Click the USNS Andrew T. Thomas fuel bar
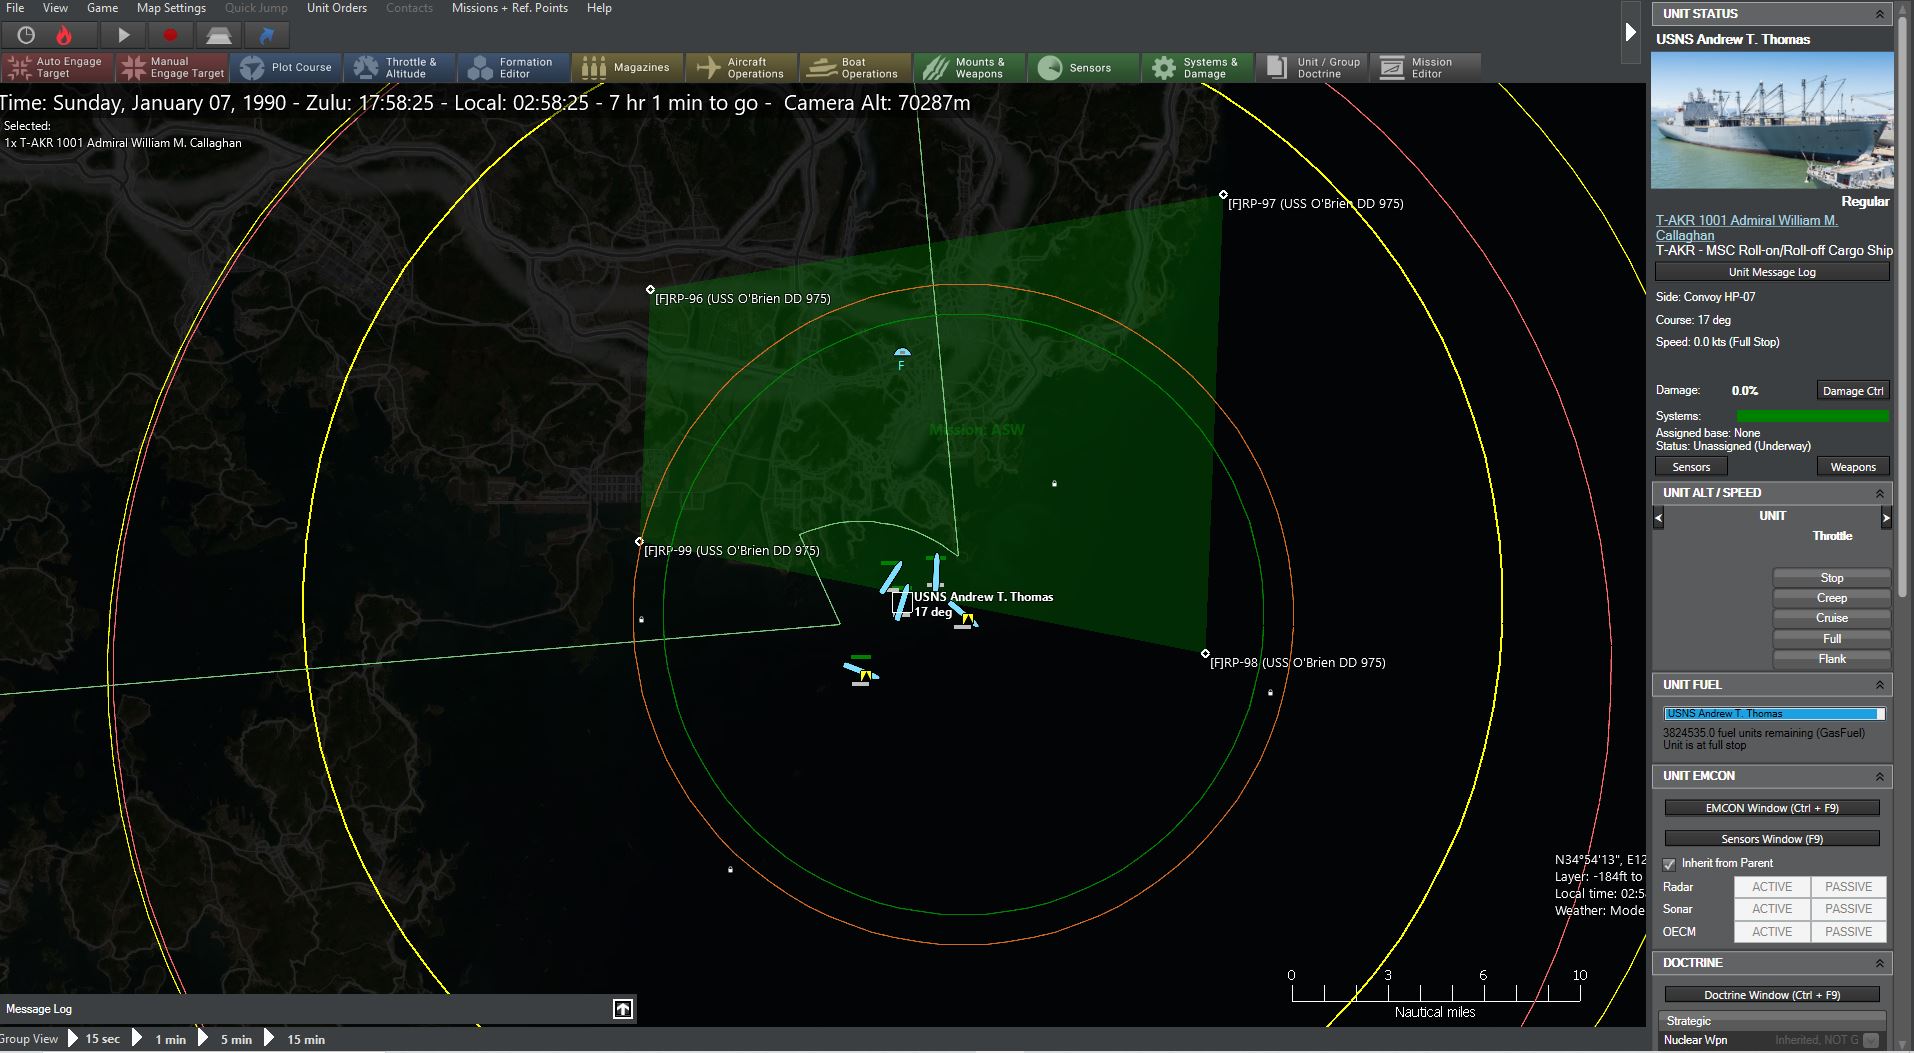This screenshot has width=1914, height=1053. [x=1774, y=714]
